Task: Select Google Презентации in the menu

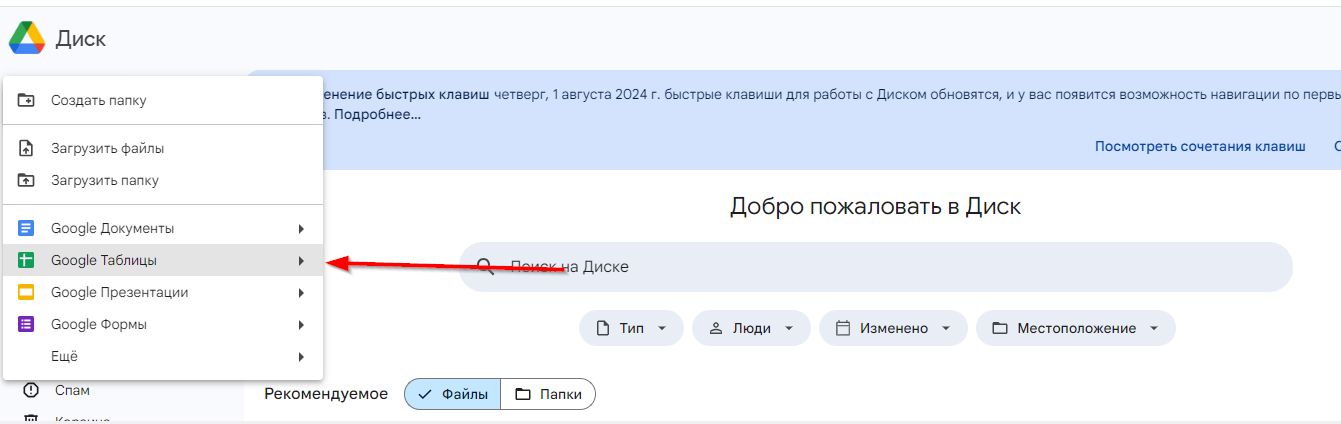Action: click(163, 292)
